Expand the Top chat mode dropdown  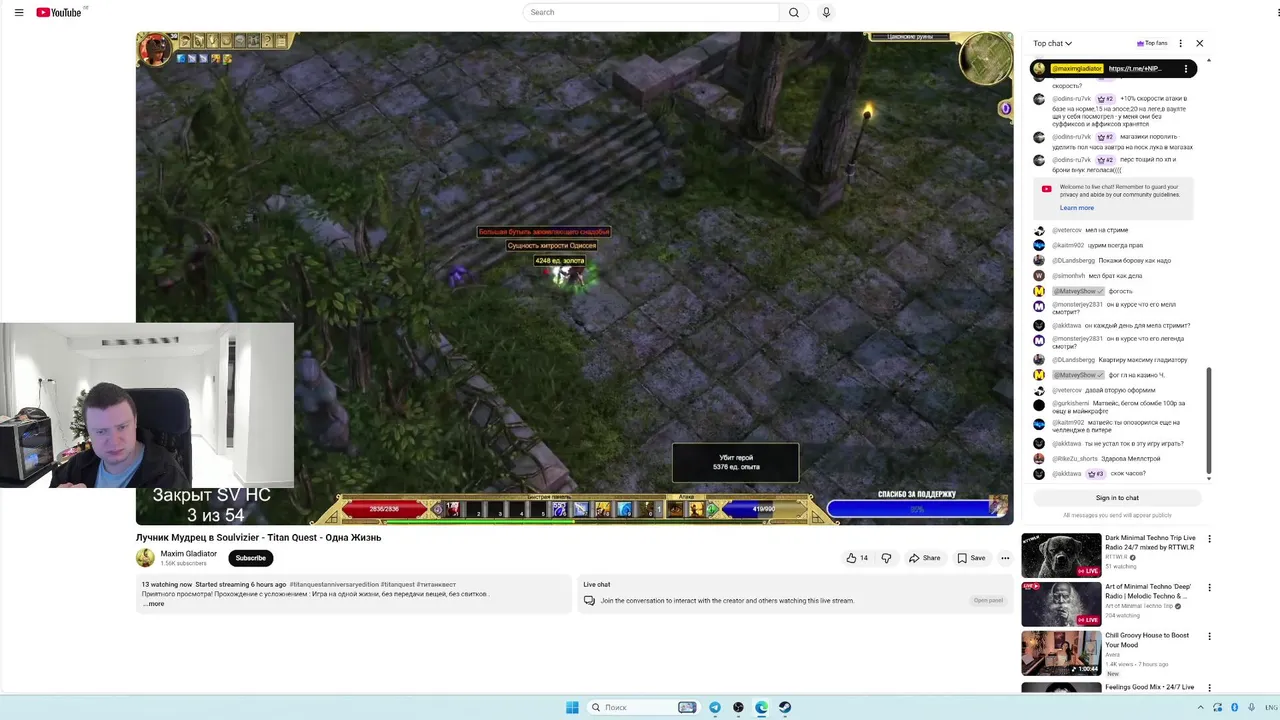[x=1052, y=43]
